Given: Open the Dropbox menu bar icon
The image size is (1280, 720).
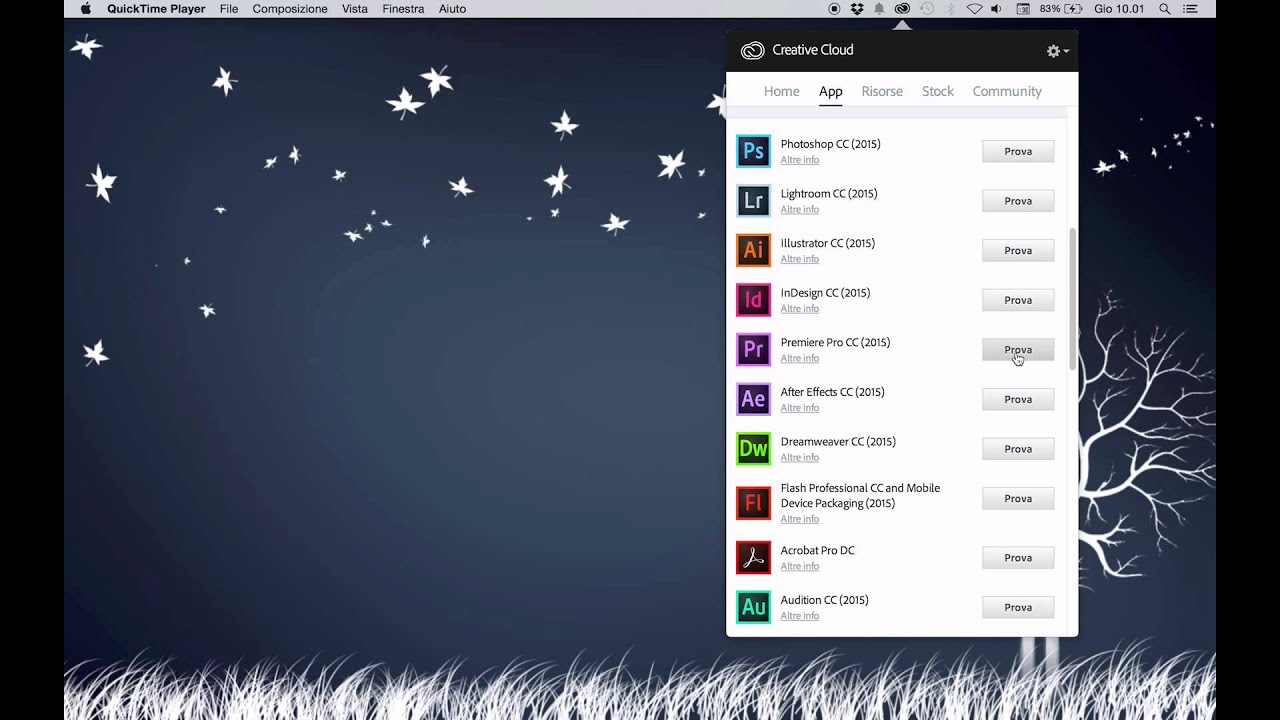Looking at the screenshot, I should [857, 9].
